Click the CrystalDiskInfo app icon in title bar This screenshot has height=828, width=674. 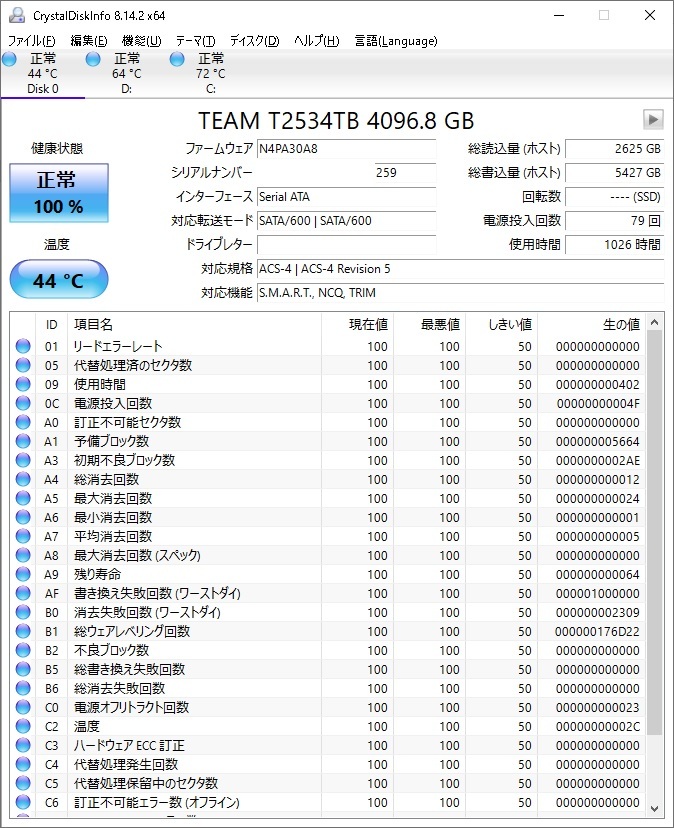(17, 15)
